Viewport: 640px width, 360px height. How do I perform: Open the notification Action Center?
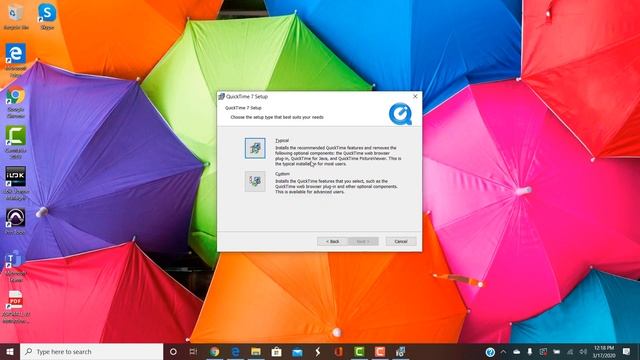click(x=627, y=351)
